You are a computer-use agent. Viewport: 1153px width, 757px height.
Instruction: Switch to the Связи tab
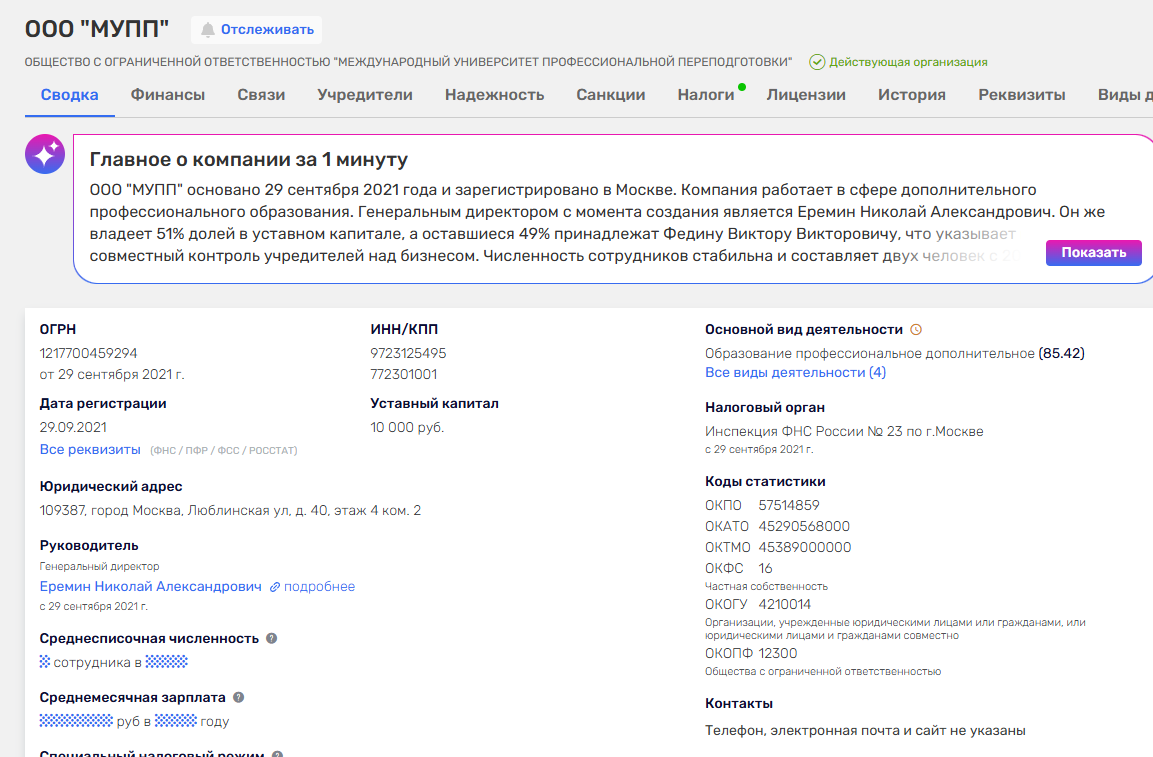261,95
